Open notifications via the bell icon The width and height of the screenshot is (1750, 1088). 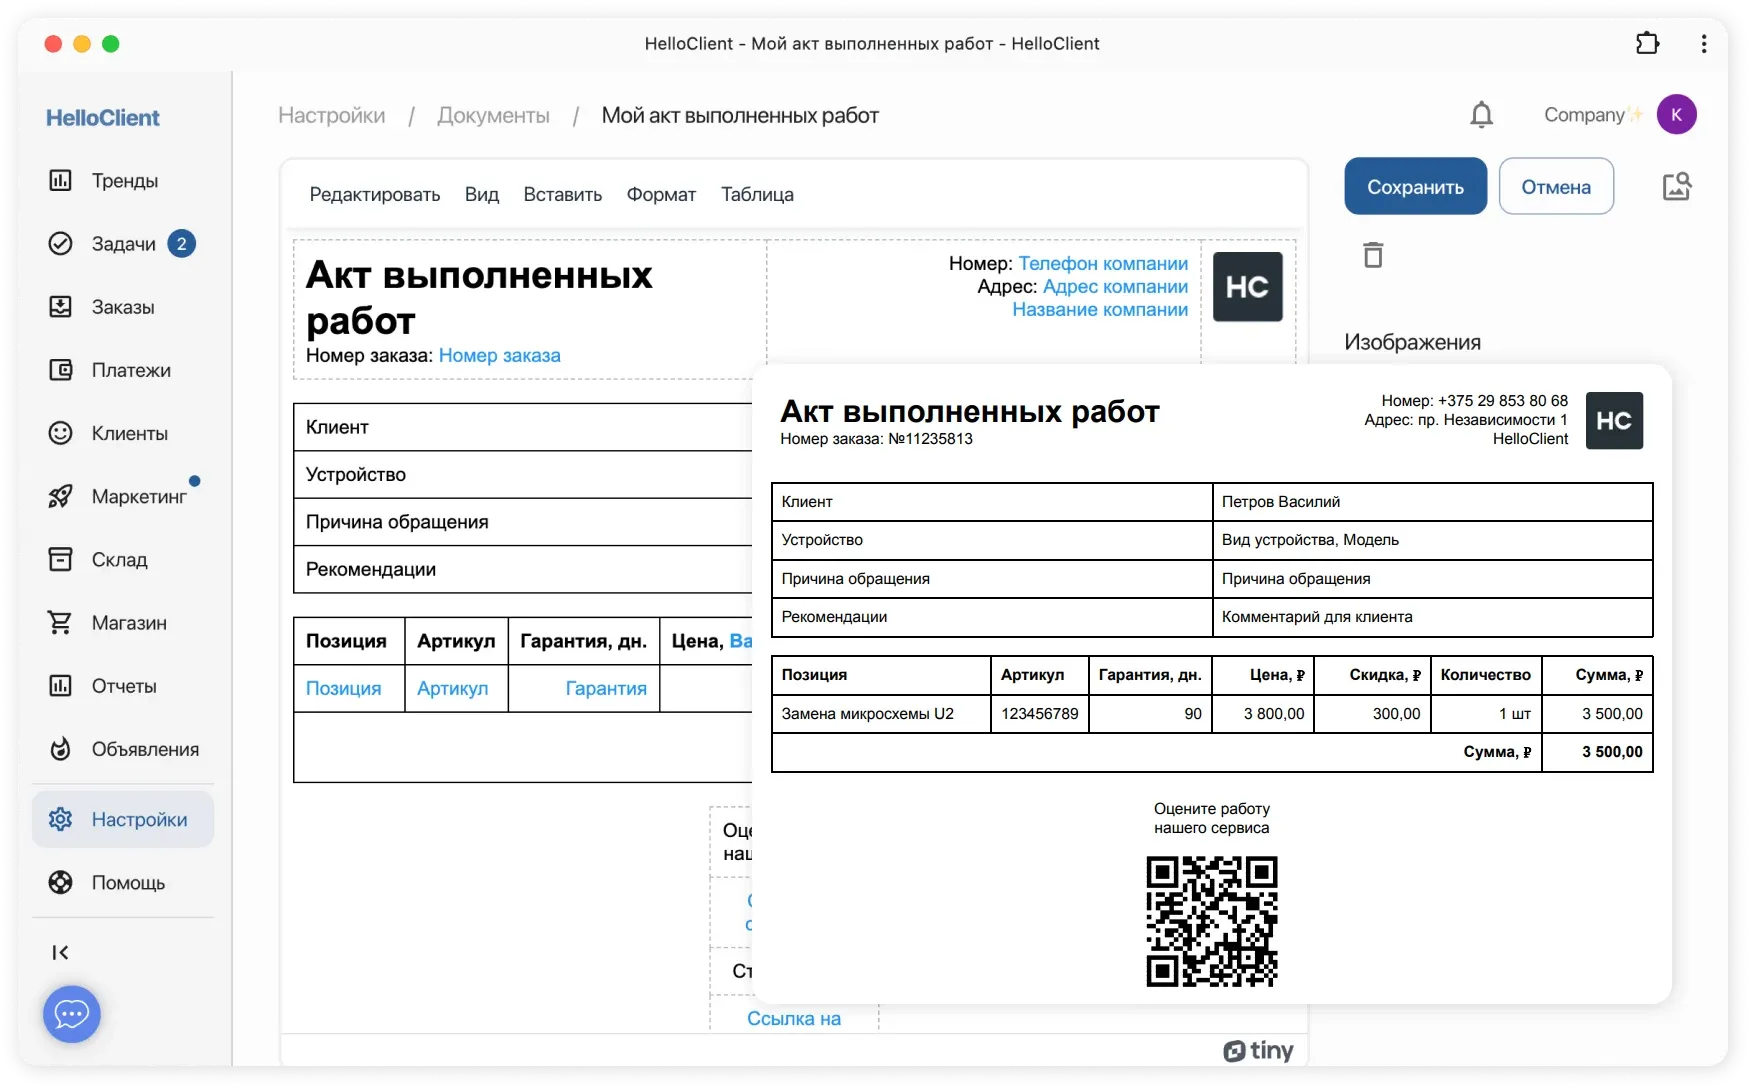click(x=1481, y=114)
